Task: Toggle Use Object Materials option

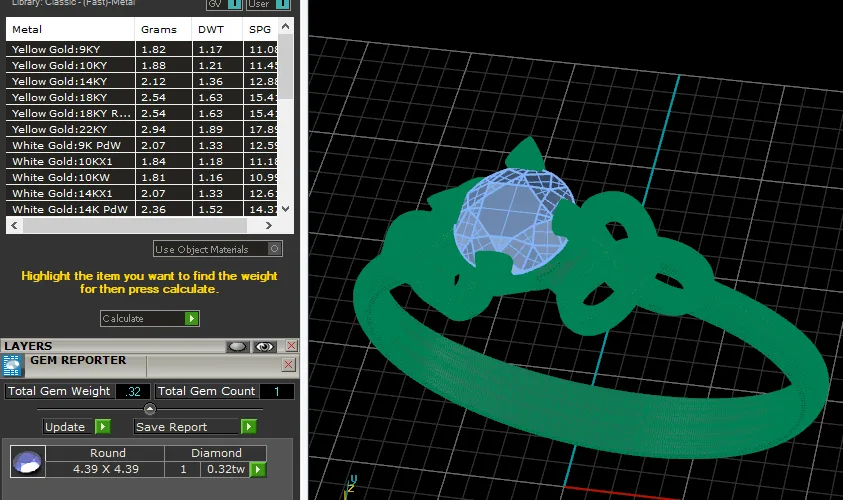Action: point(218,249)
